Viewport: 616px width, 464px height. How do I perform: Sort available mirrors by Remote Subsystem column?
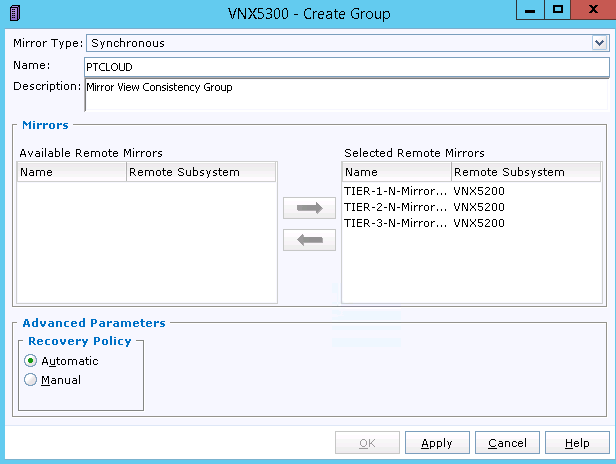(x=201, y=172)
